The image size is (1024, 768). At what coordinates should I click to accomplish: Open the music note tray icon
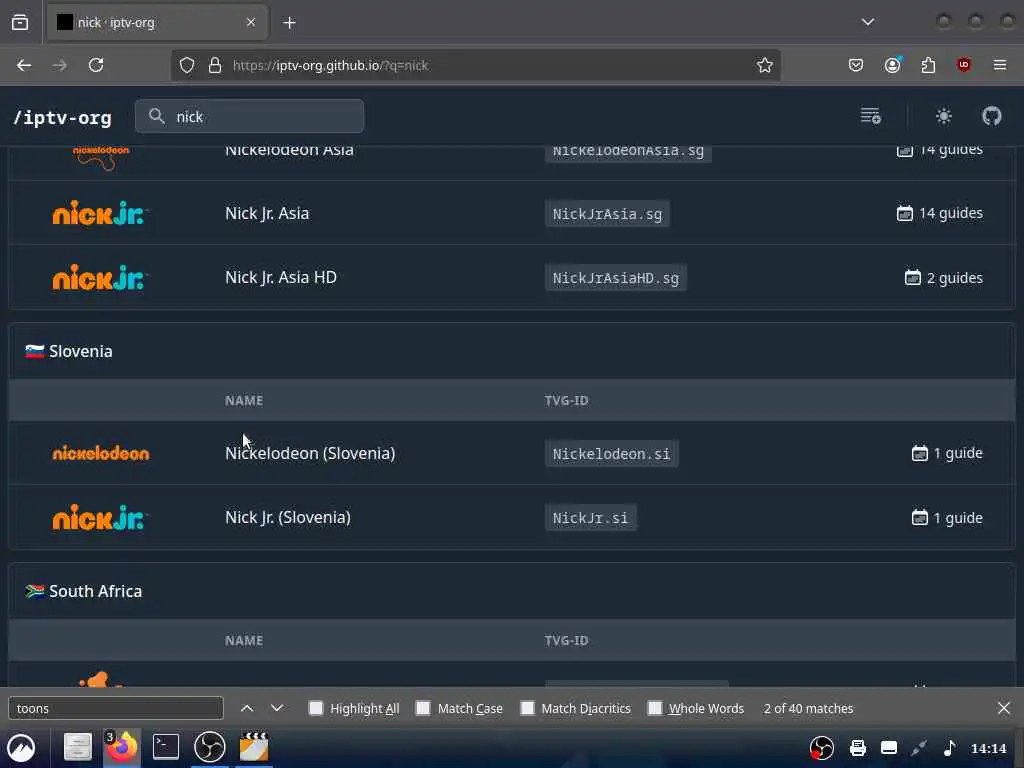950,748
